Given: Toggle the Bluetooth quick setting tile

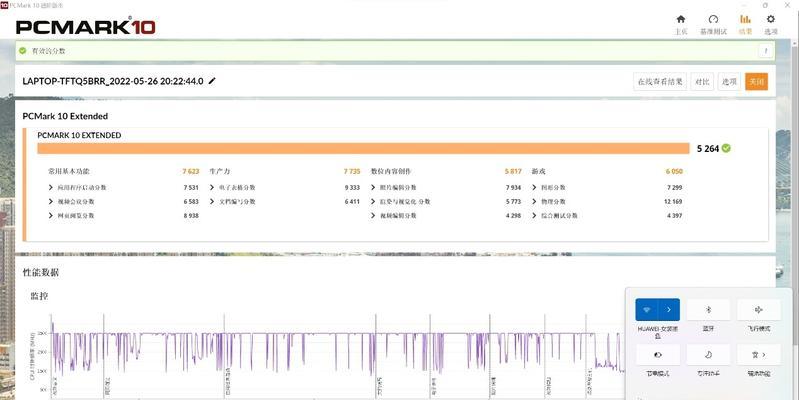Looking at the screenshot, I should click(708, 310).
